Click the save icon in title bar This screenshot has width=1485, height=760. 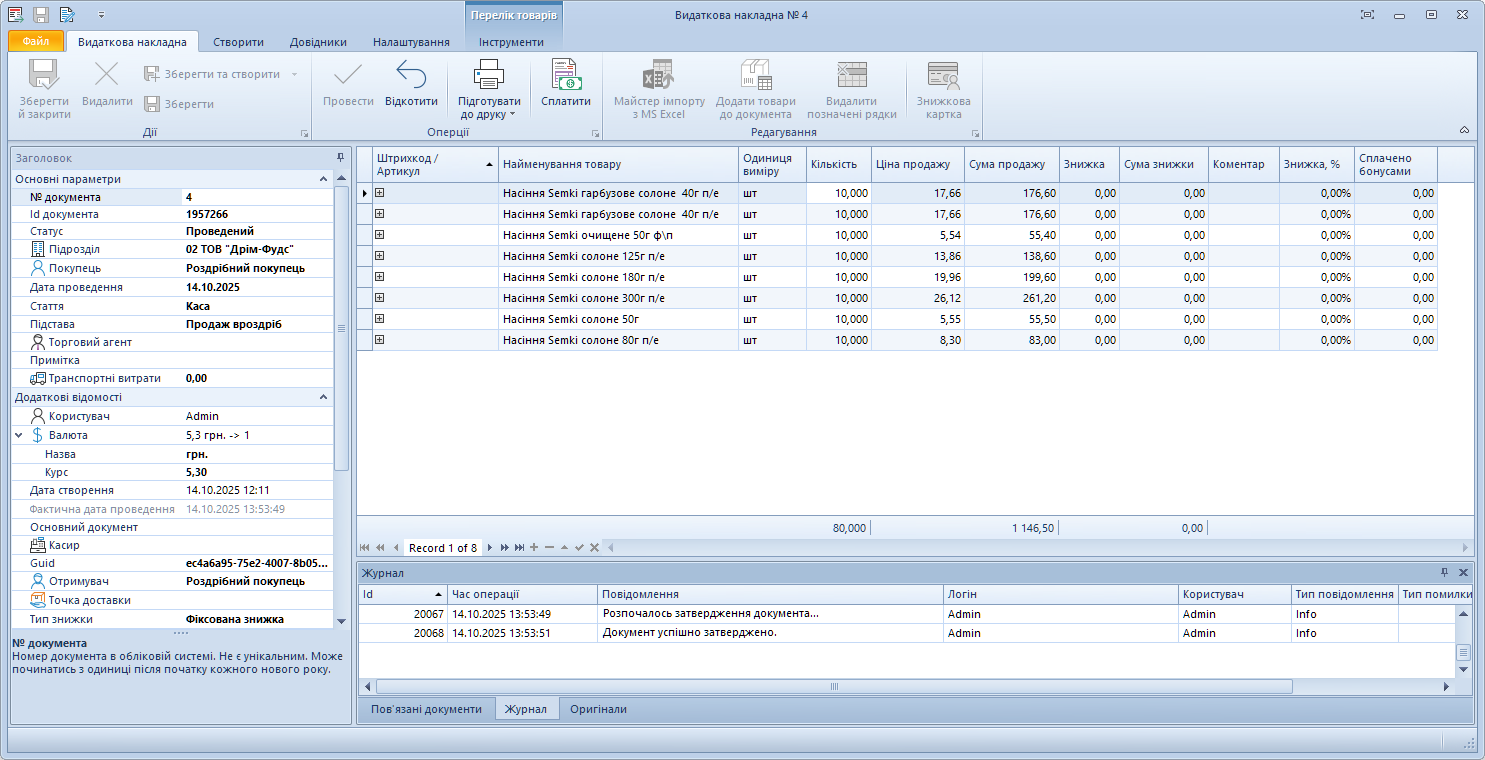(x=41, y=15)
